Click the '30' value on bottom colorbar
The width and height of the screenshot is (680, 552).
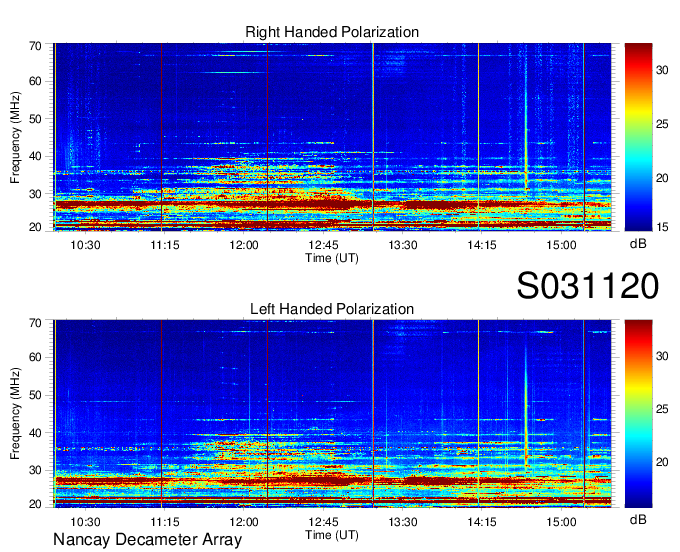pyautogui.click(x=662, y=356)
